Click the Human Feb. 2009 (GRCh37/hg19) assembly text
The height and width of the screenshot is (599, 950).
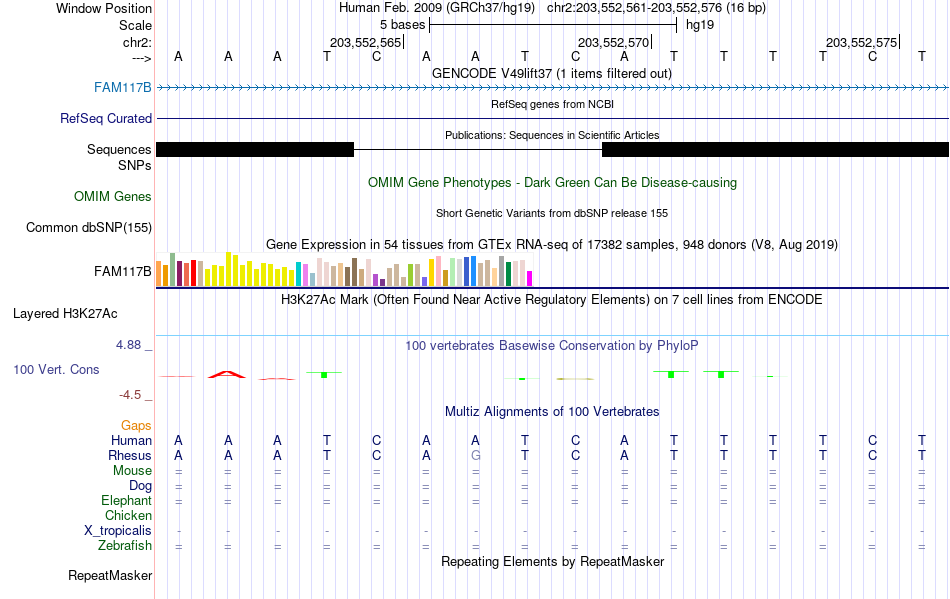437,8
